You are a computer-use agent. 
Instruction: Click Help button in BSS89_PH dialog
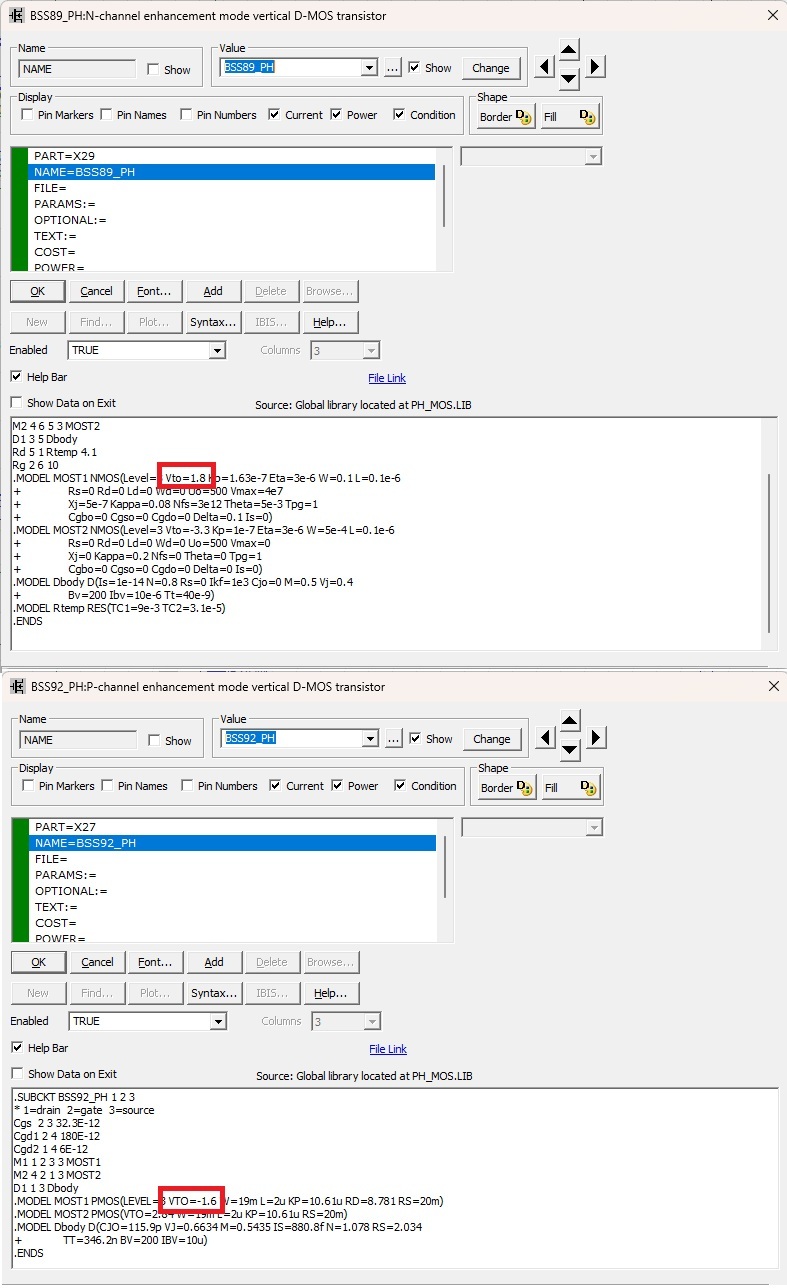(329, 322)
